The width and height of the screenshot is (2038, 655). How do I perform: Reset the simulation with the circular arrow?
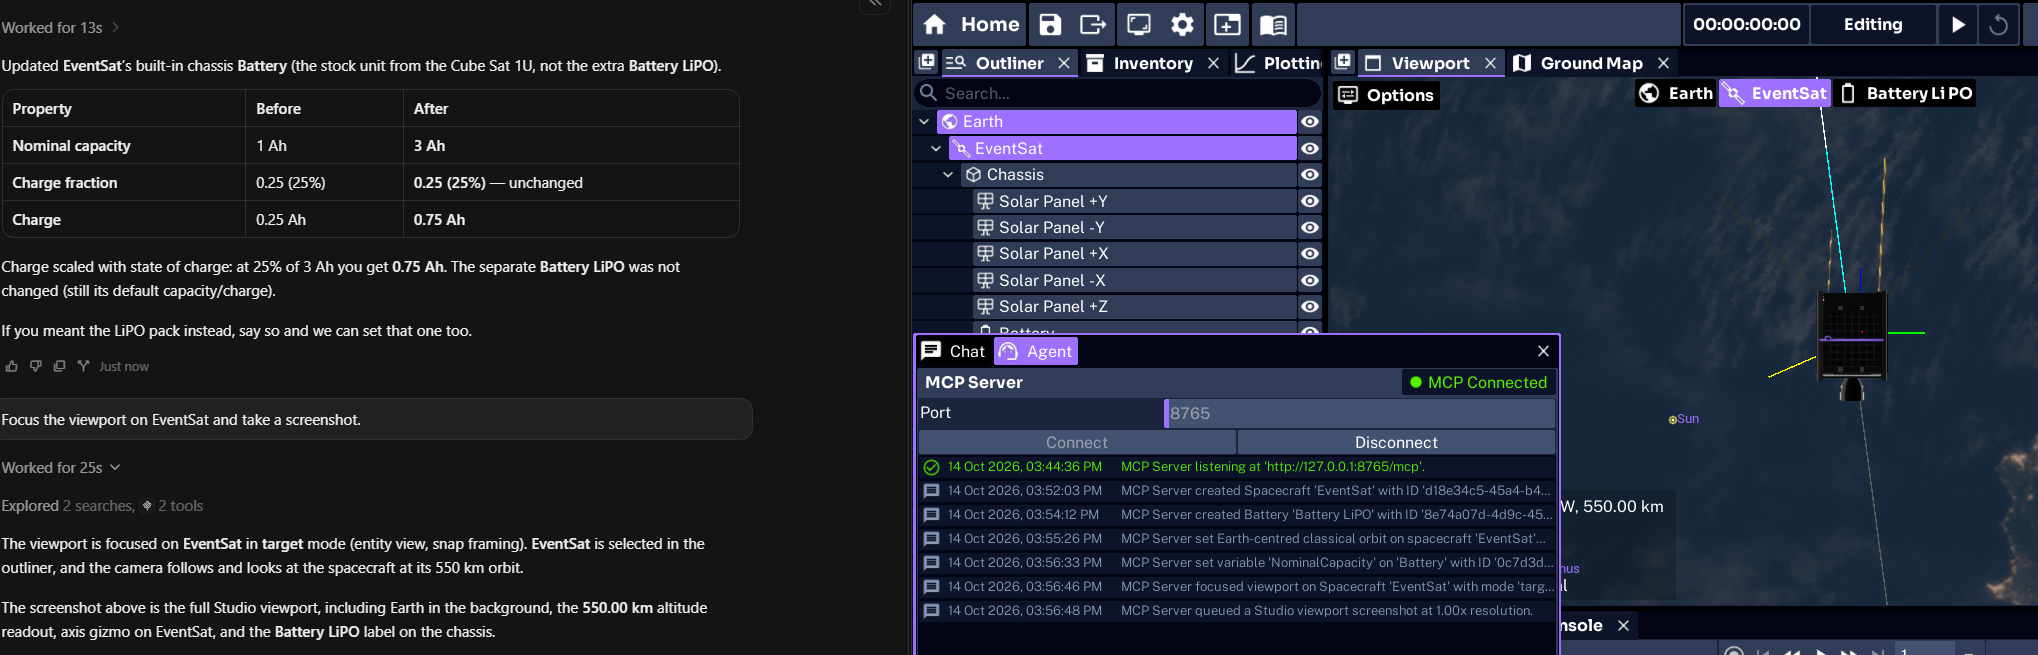(1998, 24)
